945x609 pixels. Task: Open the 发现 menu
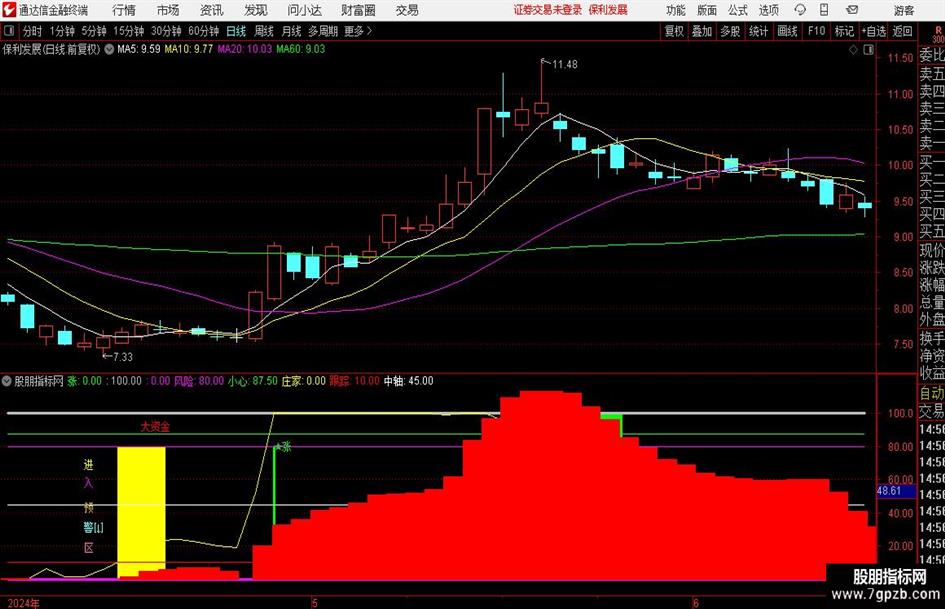point(256,10)
